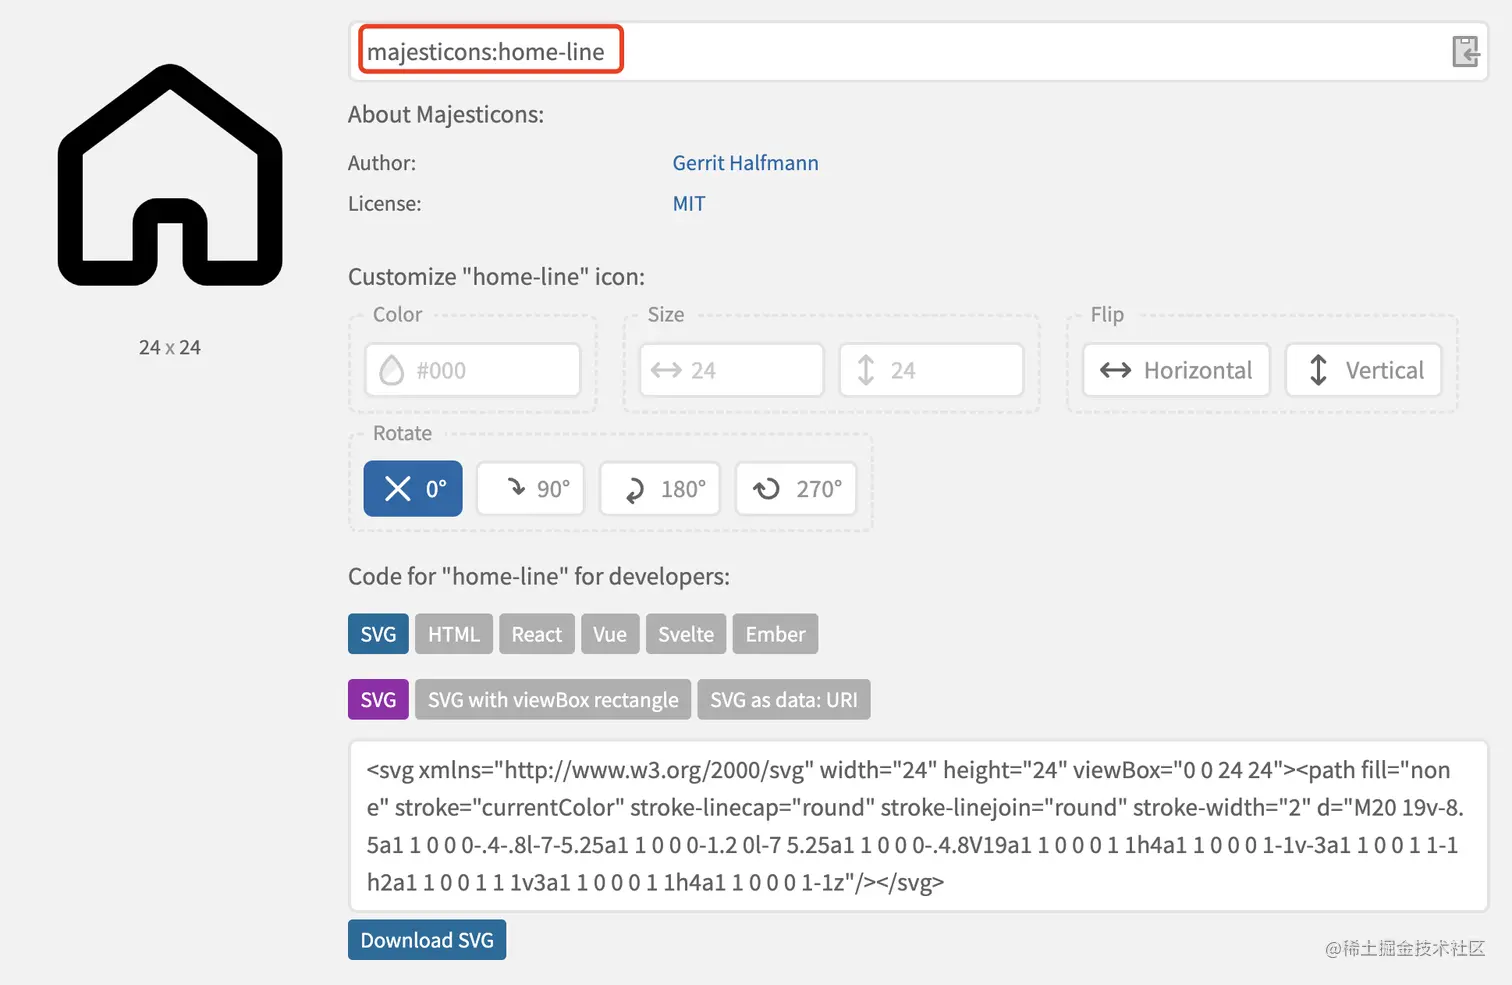
Task: Toggle Vertical flip
Action: (x=1364, y=370)
